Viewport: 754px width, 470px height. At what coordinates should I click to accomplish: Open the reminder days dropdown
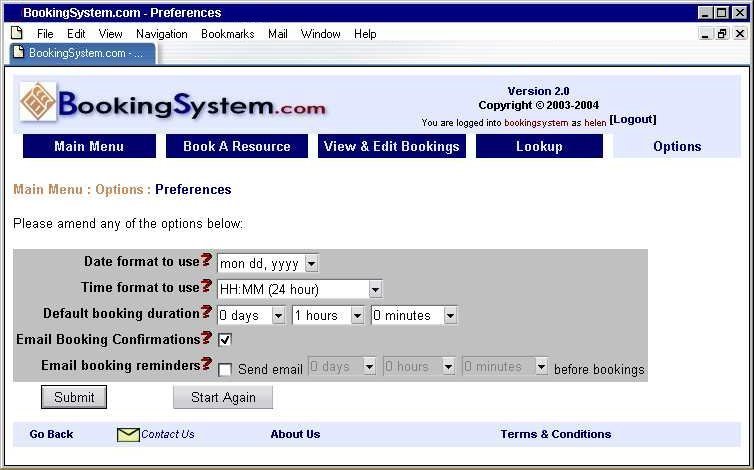pyautogui.click(x=342, y=367)
